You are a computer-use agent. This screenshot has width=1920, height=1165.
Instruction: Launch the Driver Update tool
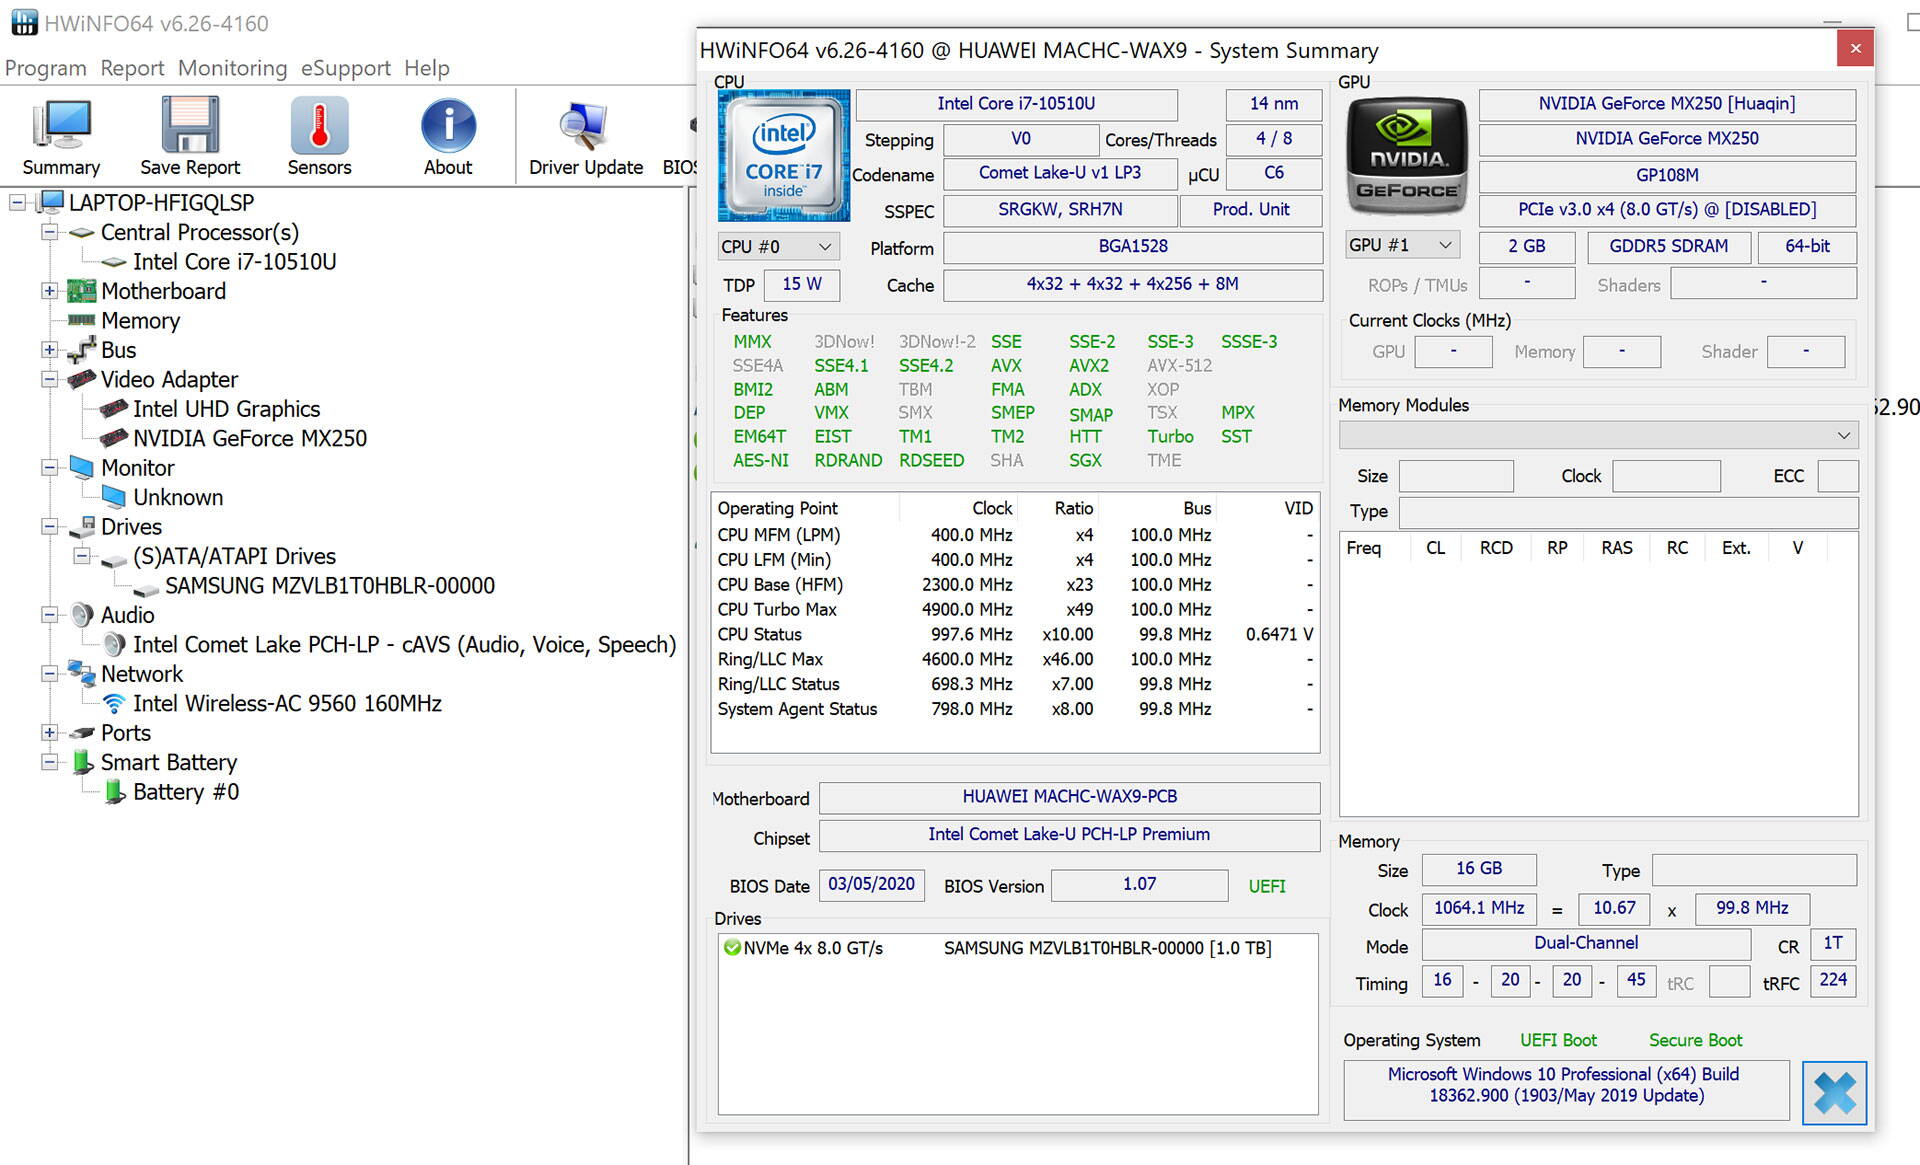[x=585, y=137]
